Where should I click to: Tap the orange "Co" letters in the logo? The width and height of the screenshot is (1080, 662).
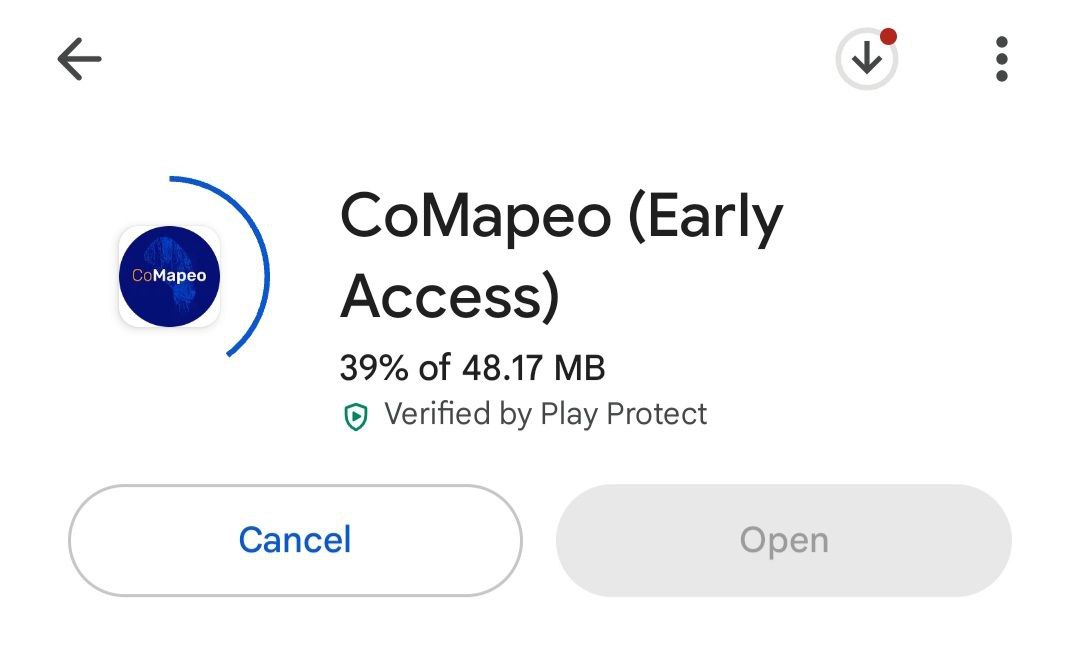click(x=142, y=276)
